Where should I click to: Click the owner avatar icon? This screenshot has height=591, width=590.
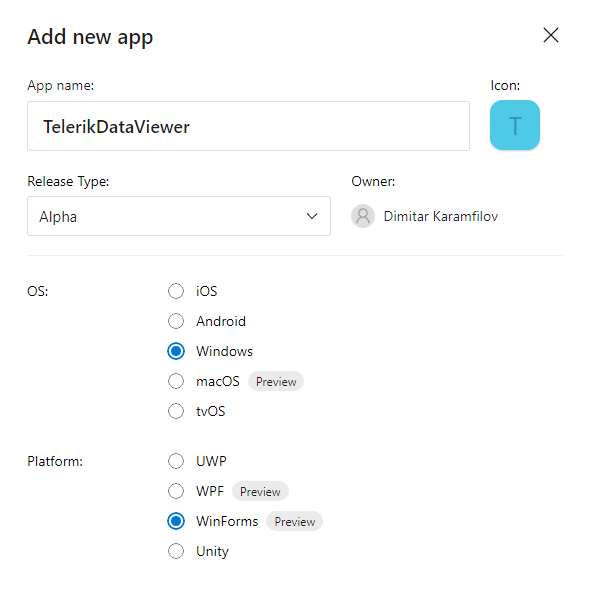(363, 216)
